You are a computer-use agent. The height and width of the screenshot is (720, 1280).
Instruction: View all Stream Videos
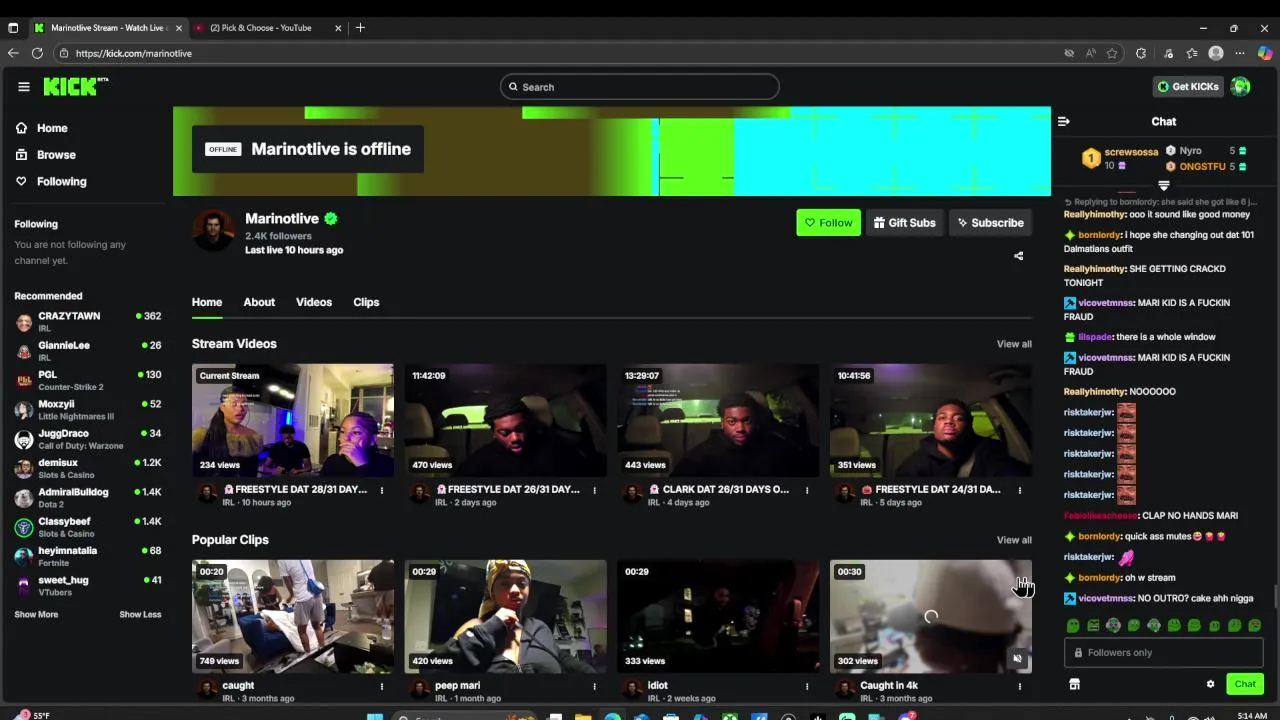pos(1014,344)
